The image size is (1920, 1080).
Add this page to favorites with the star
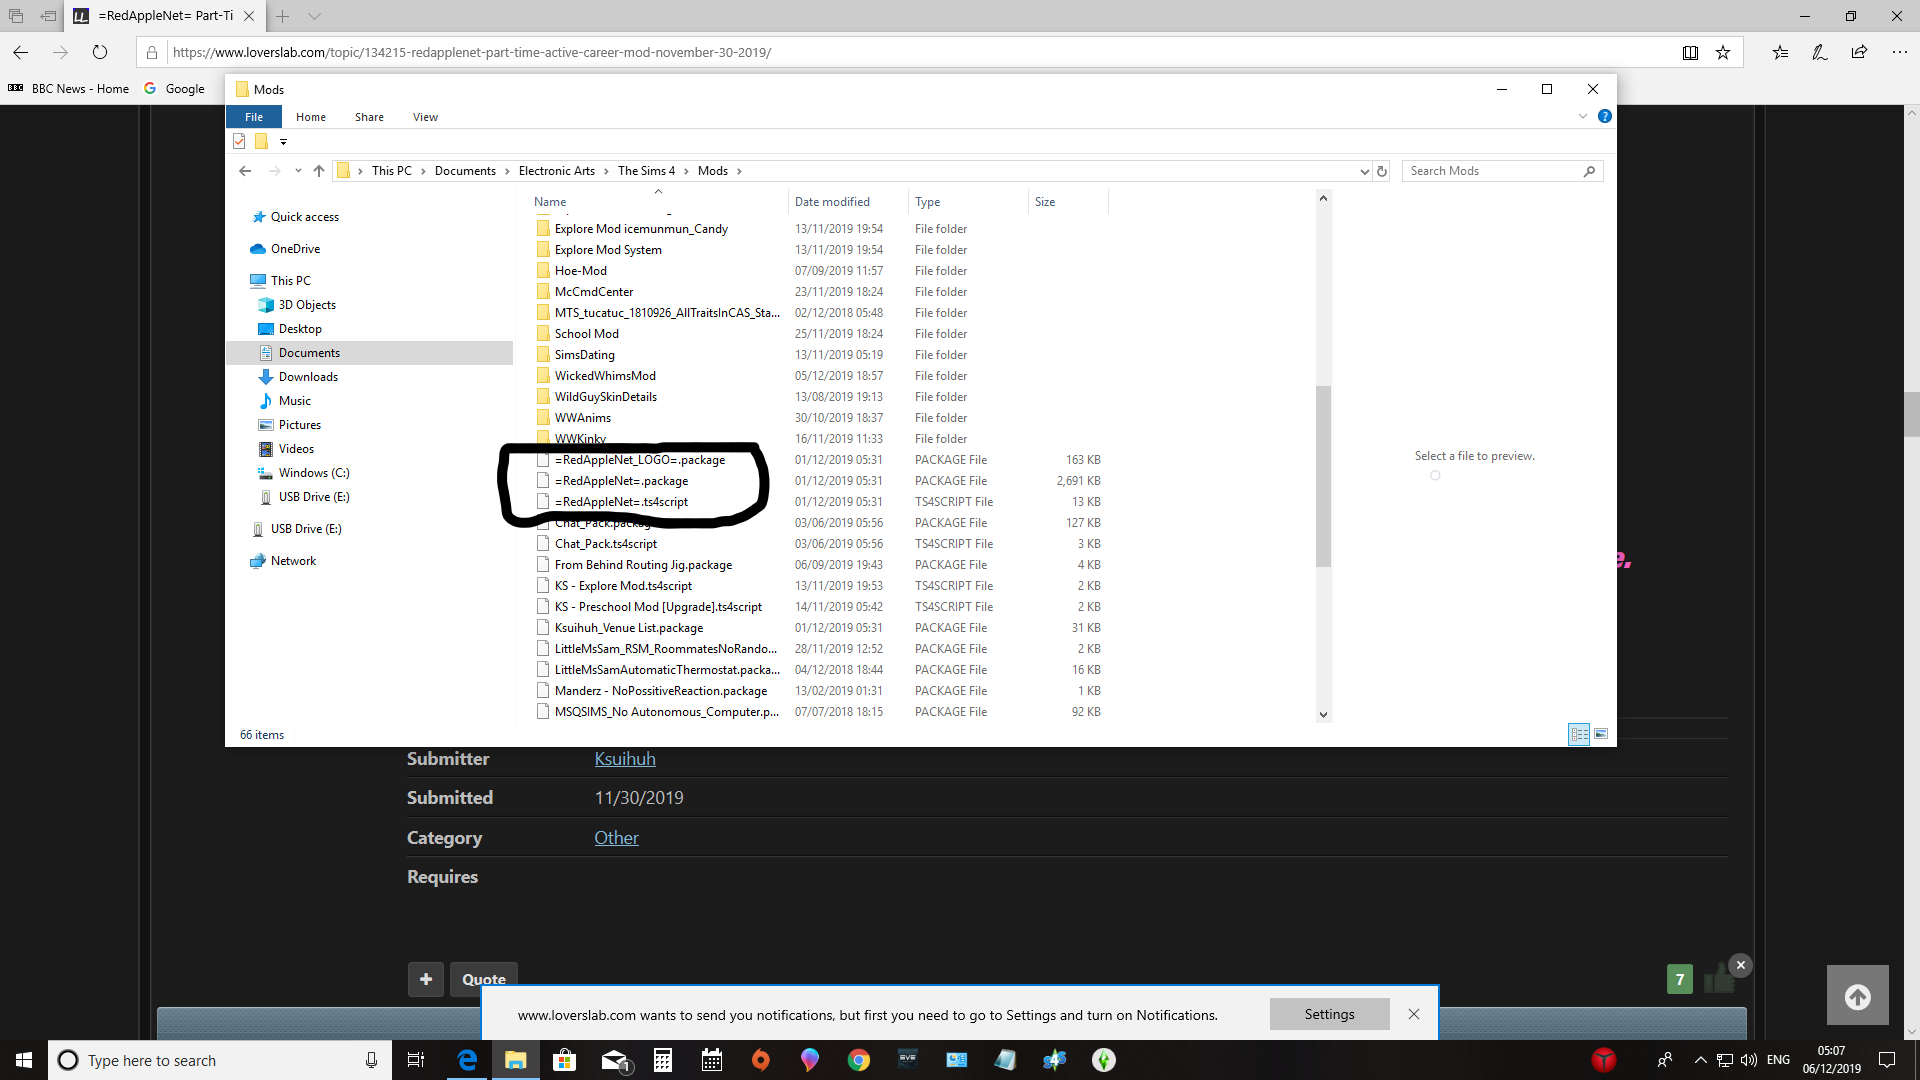pyautogui.click(x=1723, y=52)
